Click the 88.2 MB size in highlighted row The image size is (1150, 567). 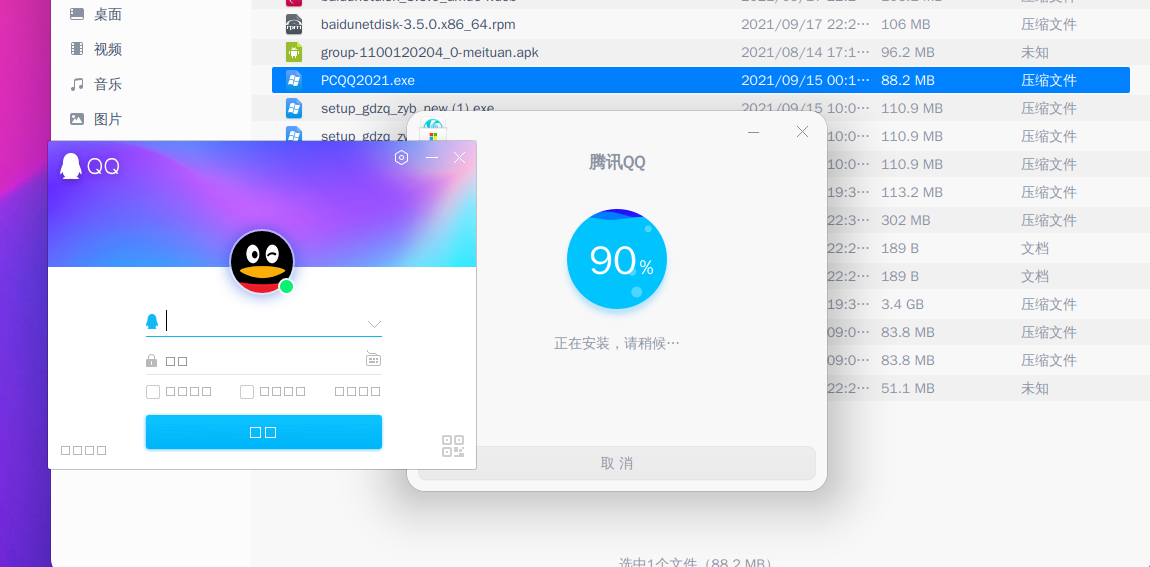coord(908,80)
